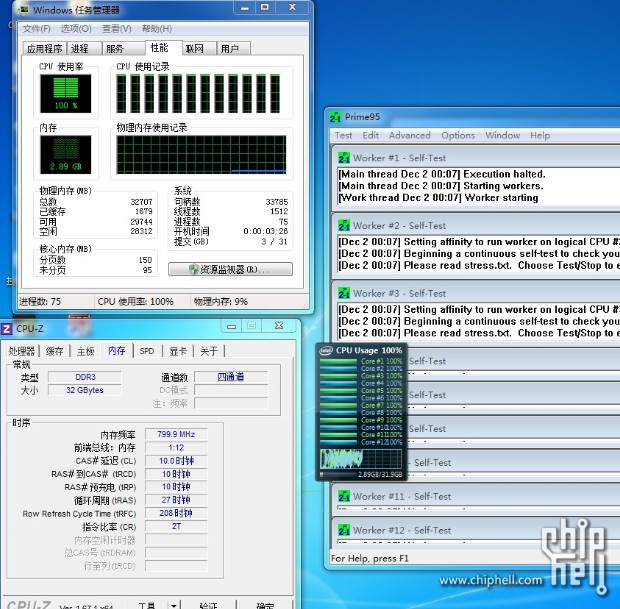Open Task Manager 帮助(H) menu
Screen dimensions: 620x609
tap(157, 28)
